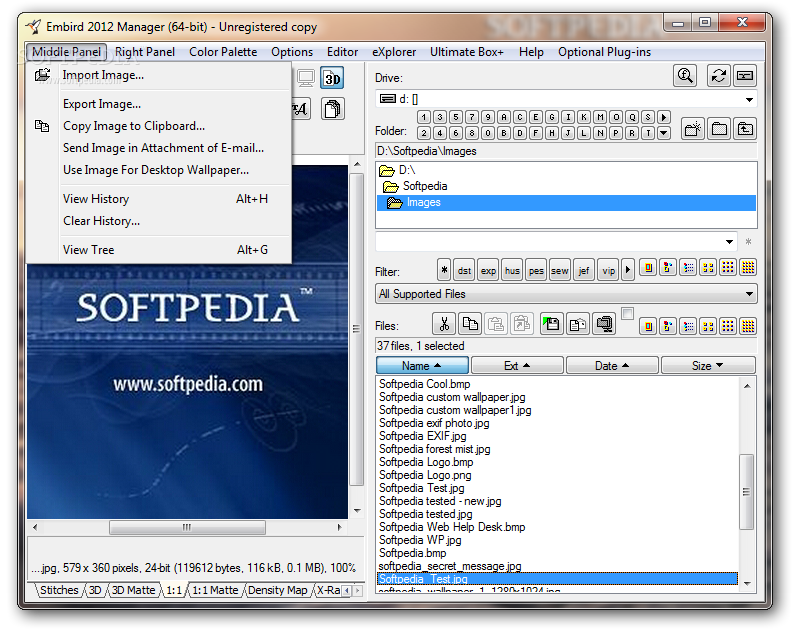Select nine-thumbnails view in Files row

728,326
